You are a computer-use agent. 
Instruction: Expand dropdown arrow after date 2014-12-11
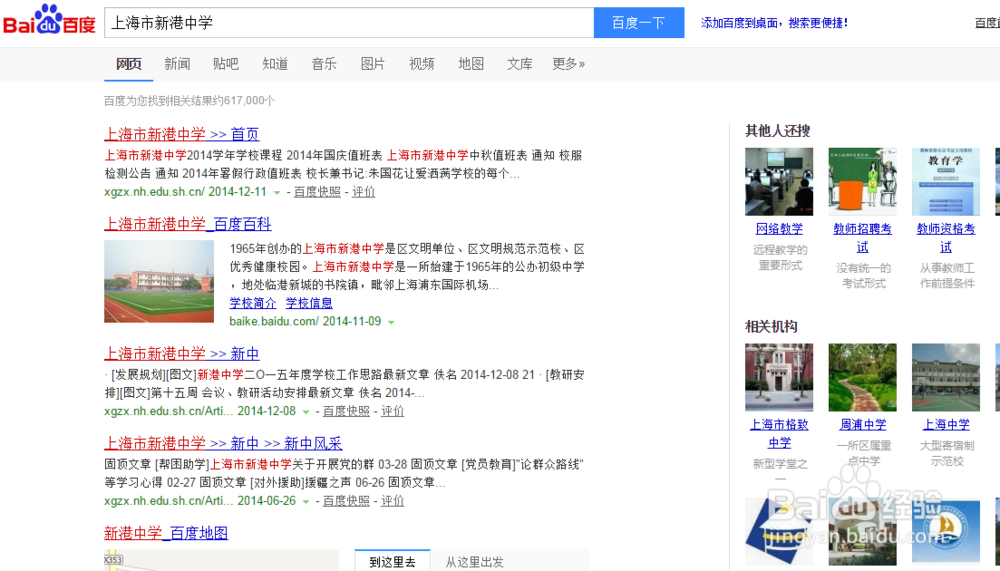click(277, 192)
